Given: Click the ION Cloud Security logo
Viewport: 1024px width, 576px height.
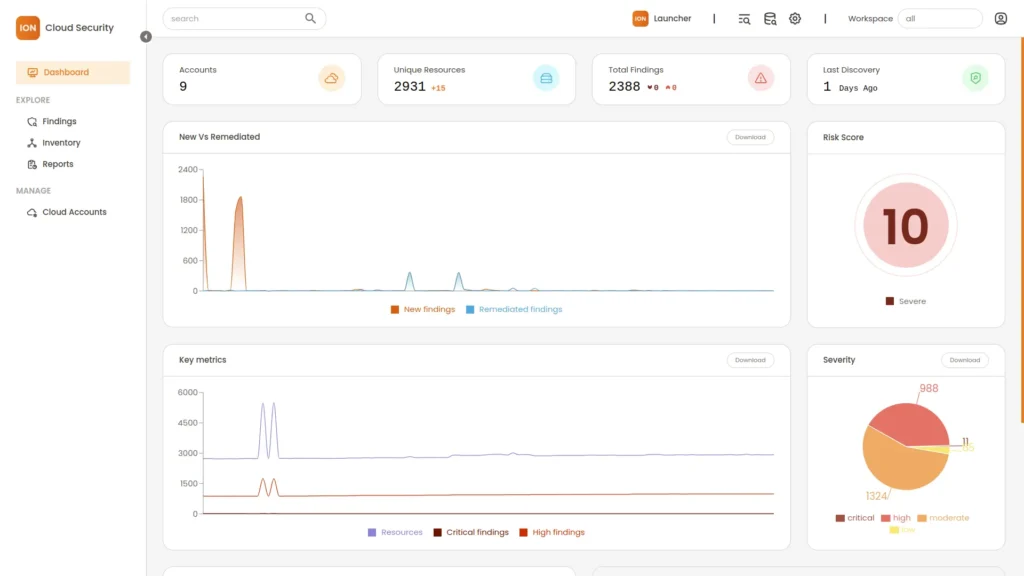Looking at the screenshot, I should tap(65, 28).
